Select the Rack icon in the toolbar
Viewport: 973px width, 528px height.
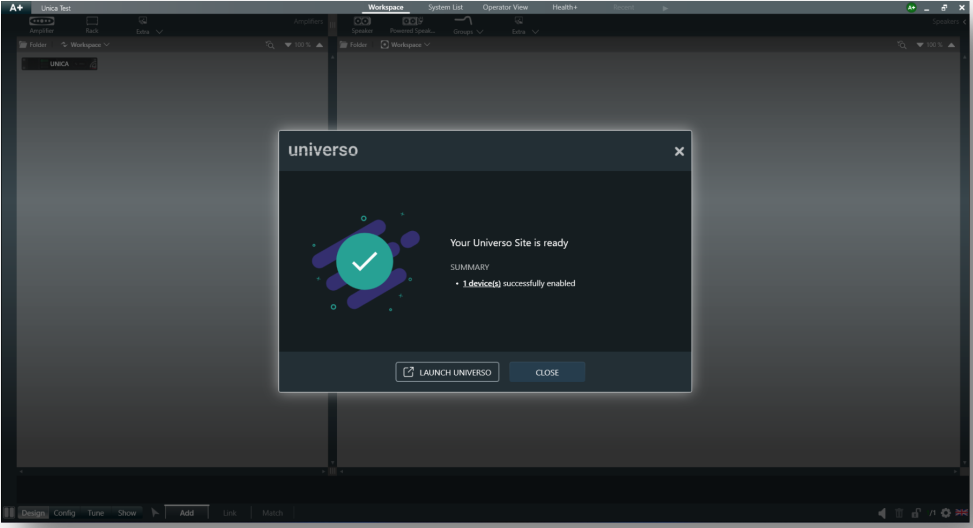[x=92, y=25]
